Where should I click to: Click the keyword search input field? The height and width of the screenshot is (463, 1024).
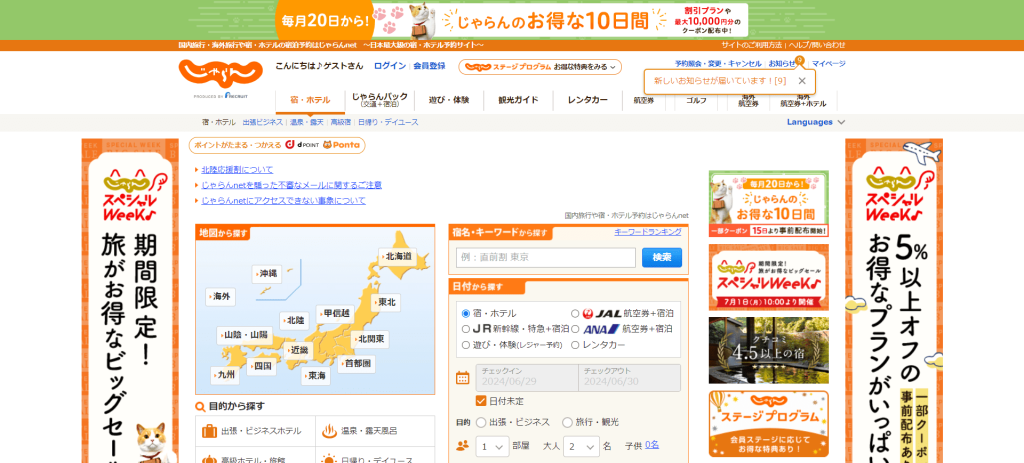tap(545, 257)
